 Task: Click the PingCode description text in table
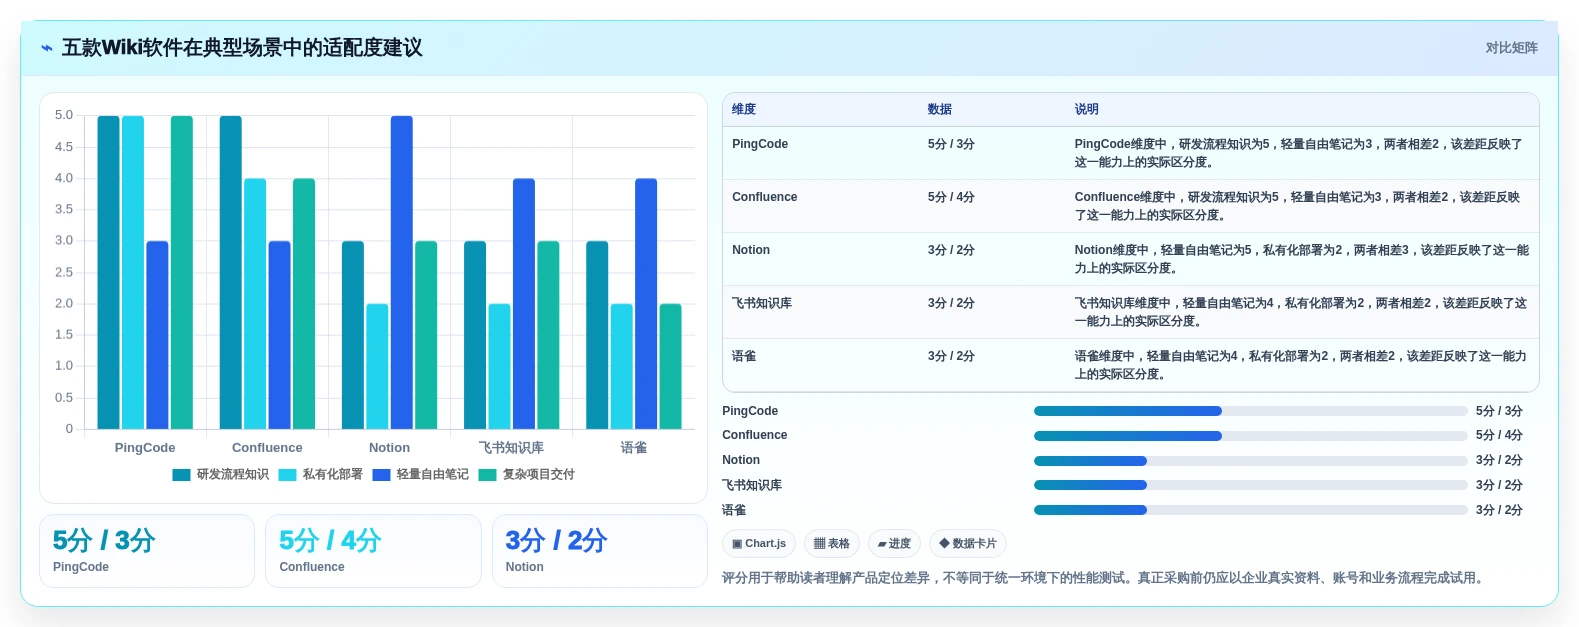pyautogui.click(x=1298, y=153)
